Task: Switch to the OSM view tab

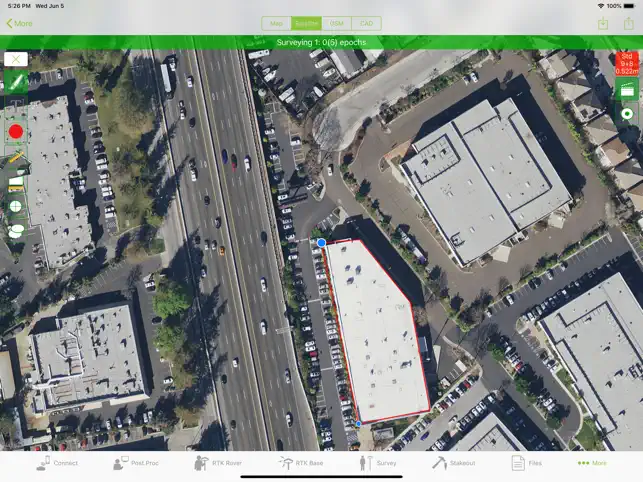Action: coord(337,23)
